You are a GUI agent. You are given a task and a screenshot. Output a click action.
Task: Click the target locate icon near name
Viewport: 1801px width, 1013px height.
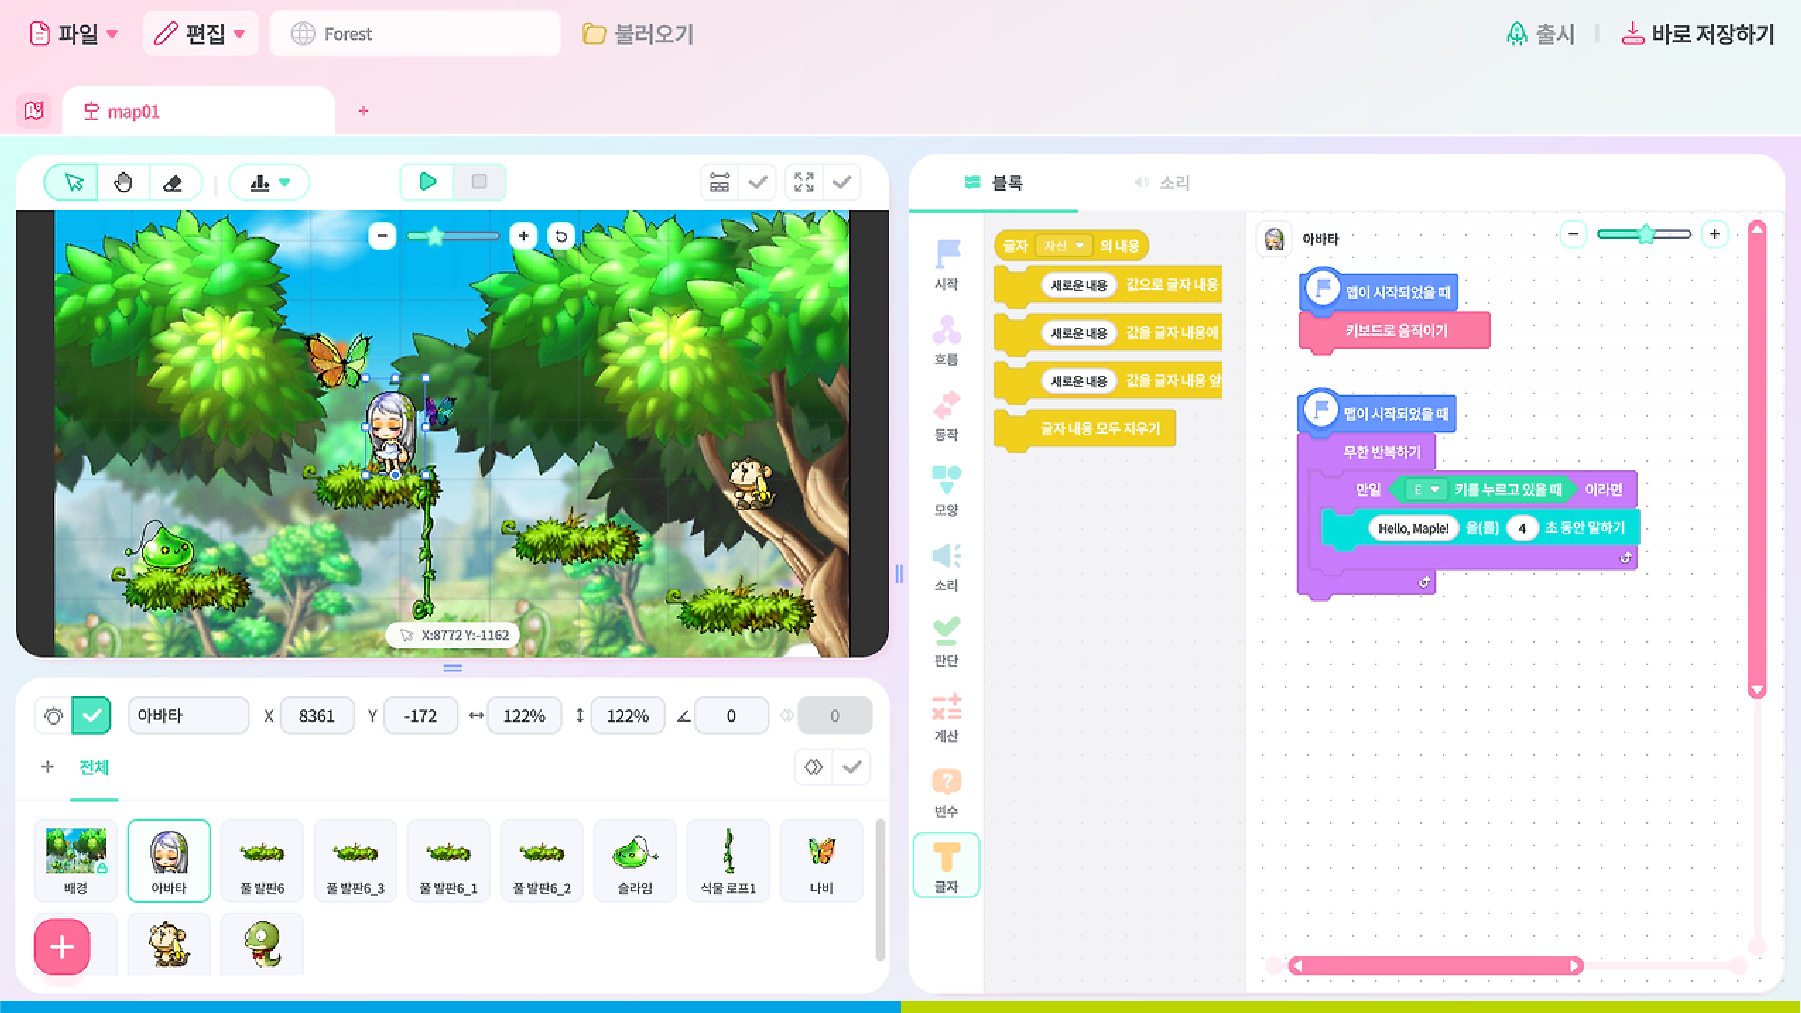point(53,715)
